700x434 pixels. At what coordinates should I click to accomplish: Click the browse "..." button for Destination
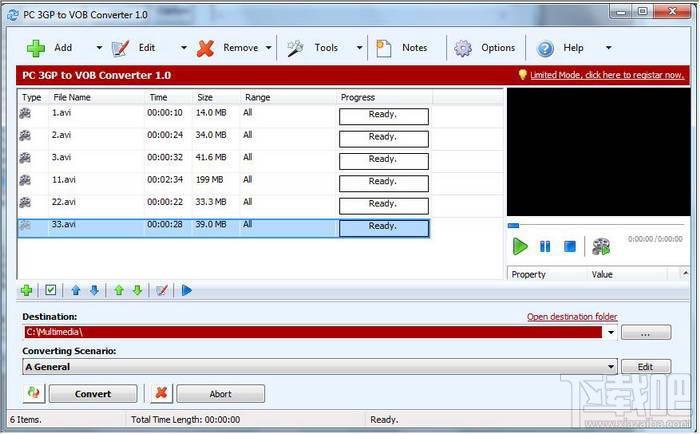pyautogui.click(x=646, y=333)
